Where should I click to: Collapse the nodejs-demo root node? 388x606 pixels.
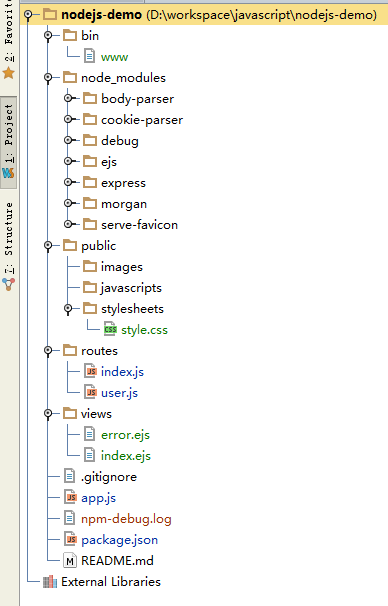(x=28, y=15)
